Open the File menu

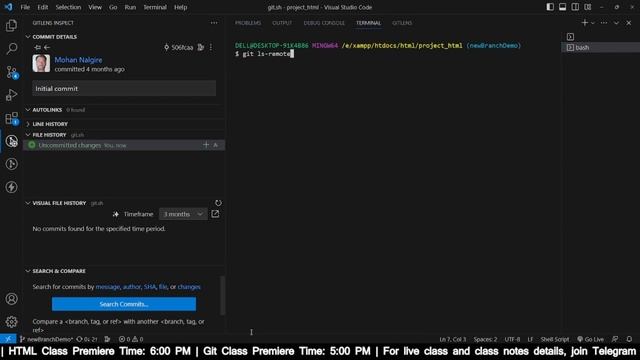pos(25,7)
